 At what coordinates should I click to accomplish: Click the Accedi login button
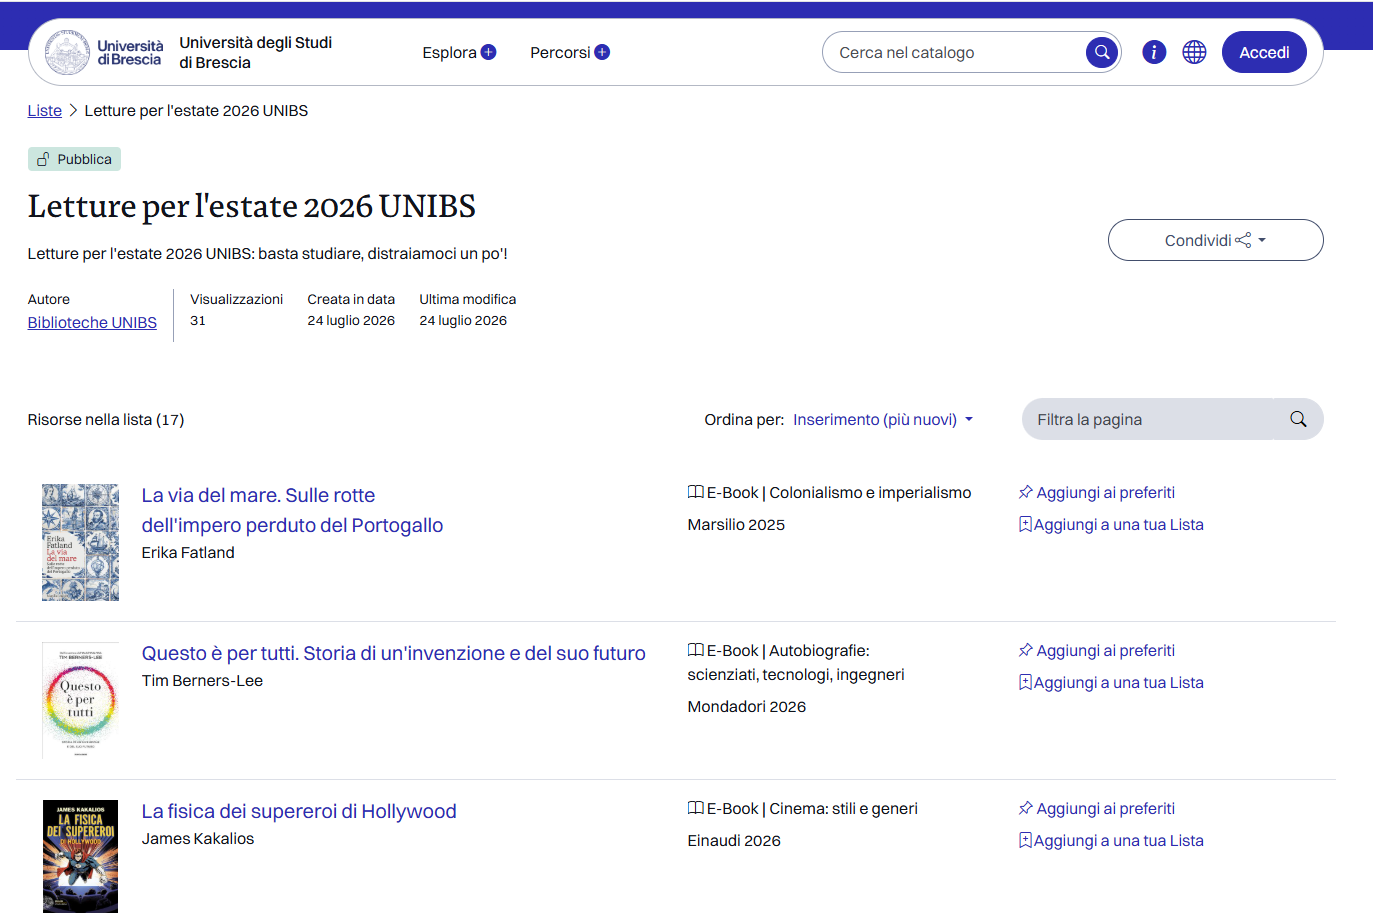click(1264, 52)
